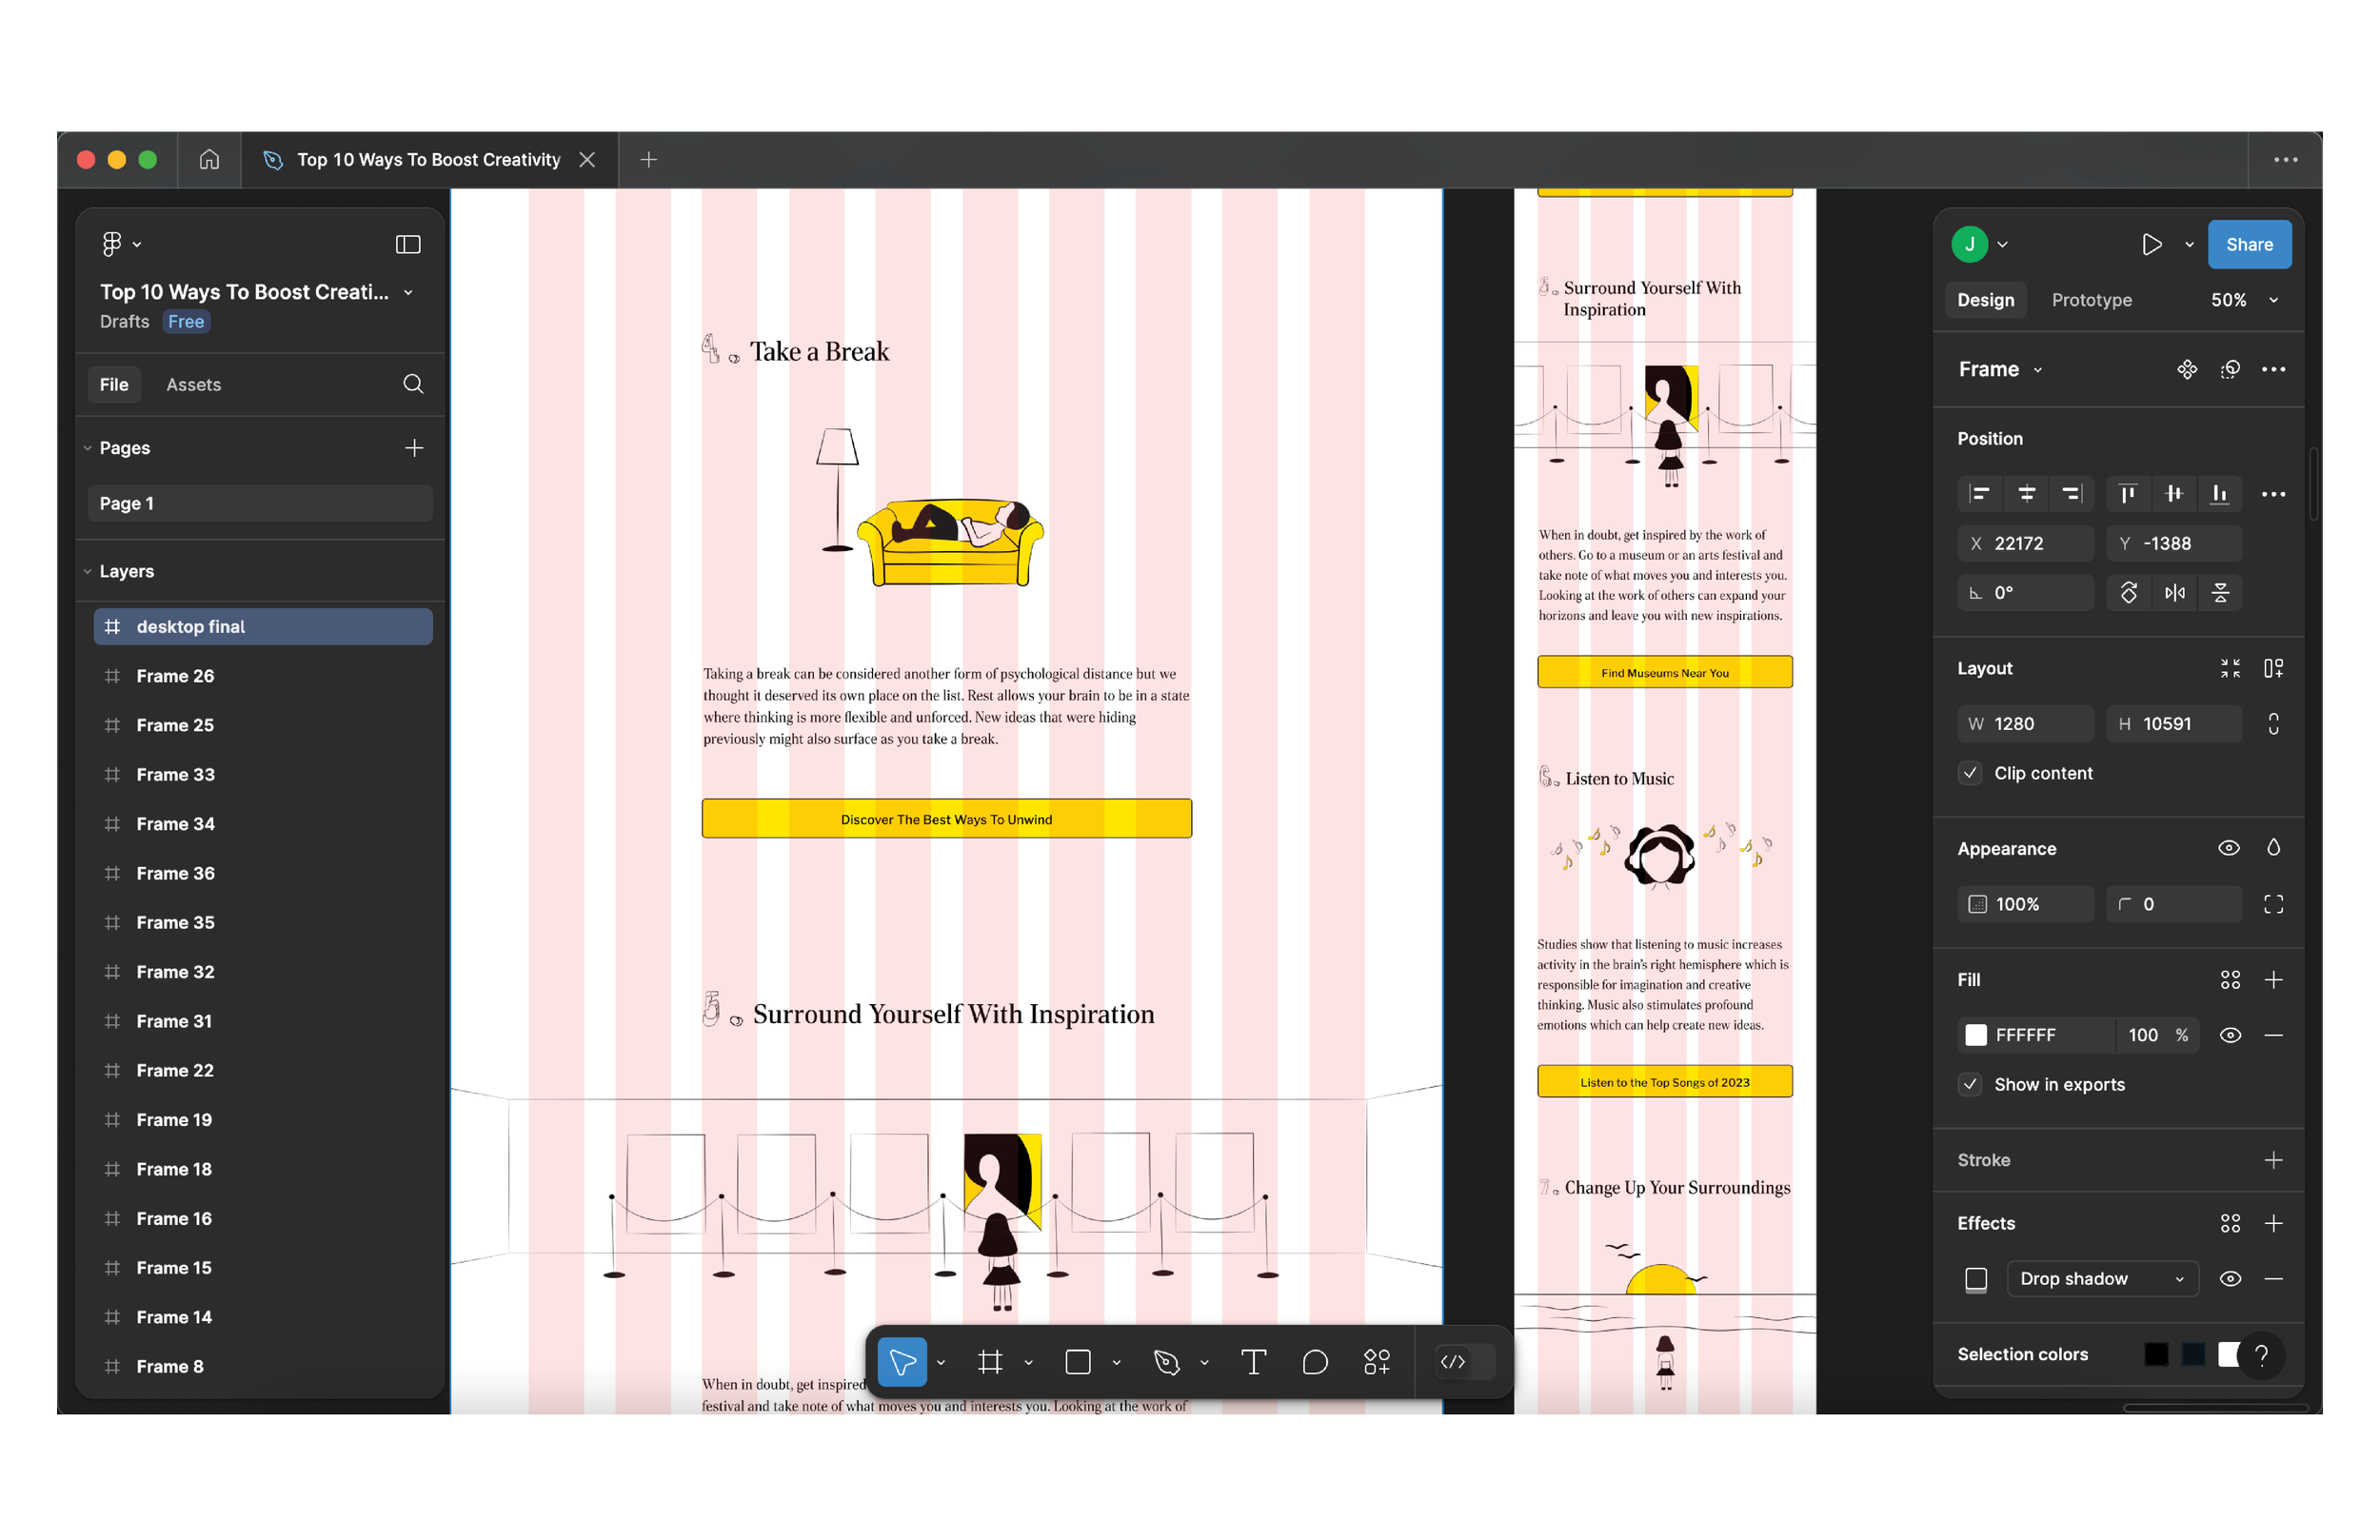This screenshot has width=2380, height=1540.
Task: Uncheck Show in exports for the fill
Action: [x=1969, y=1084]
